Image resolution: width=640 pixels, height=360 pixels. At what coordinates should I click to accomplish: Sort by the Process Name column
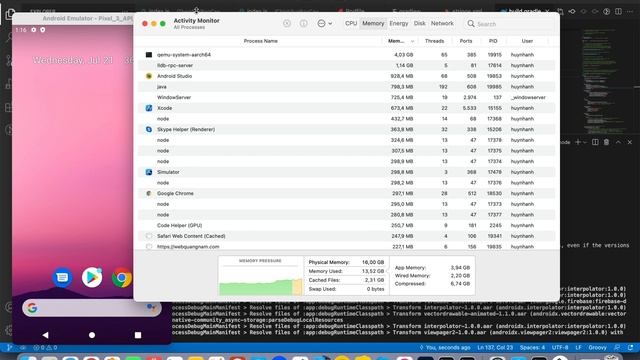point(260,41)
